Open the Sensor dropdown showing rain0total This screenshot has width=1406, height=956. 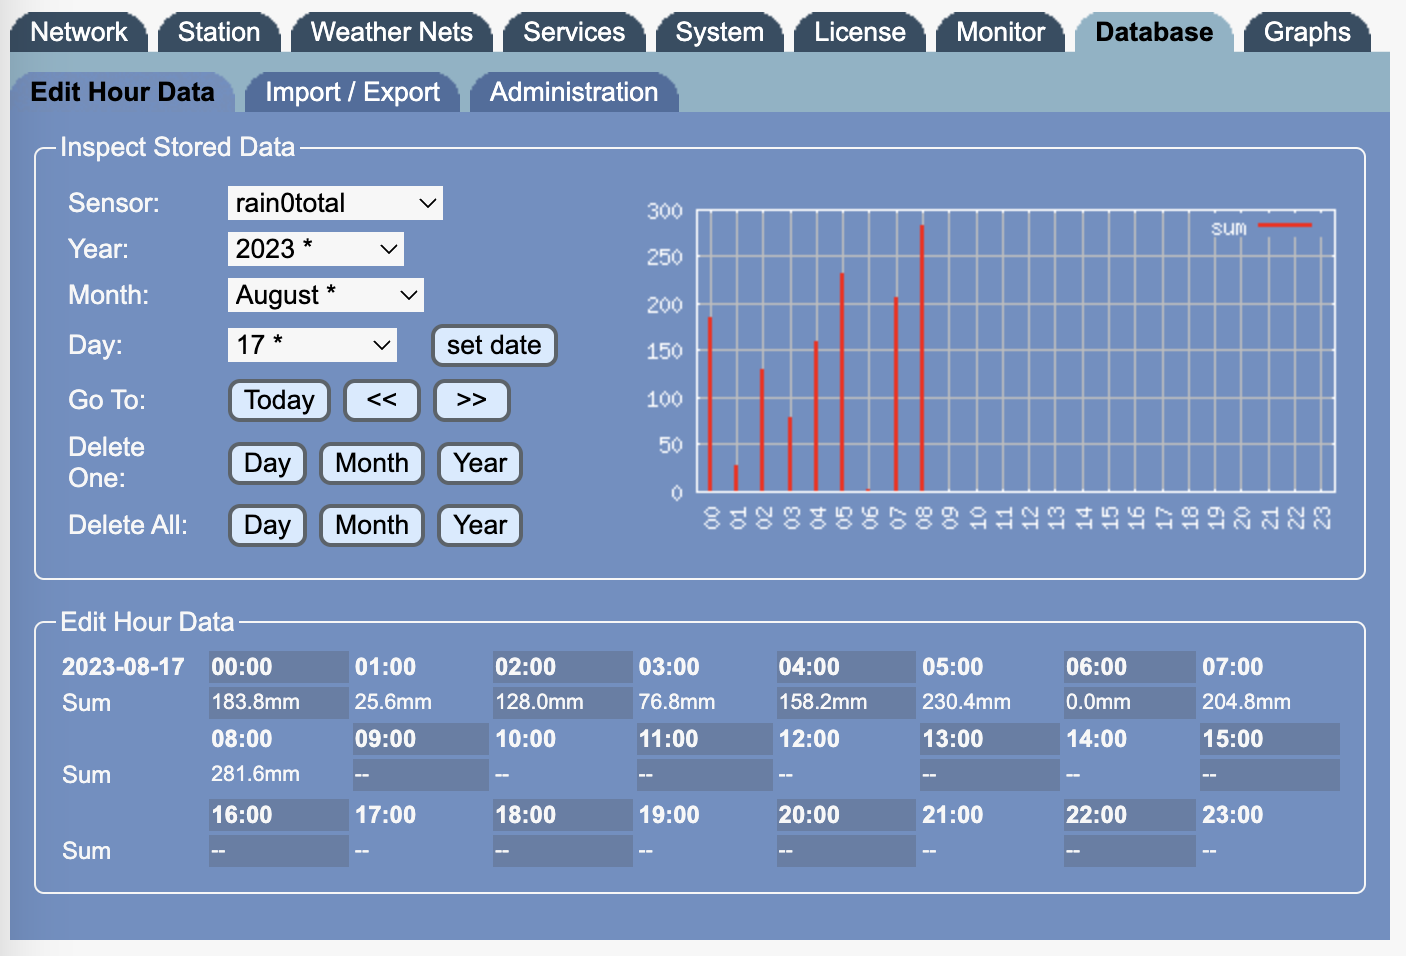335,203
